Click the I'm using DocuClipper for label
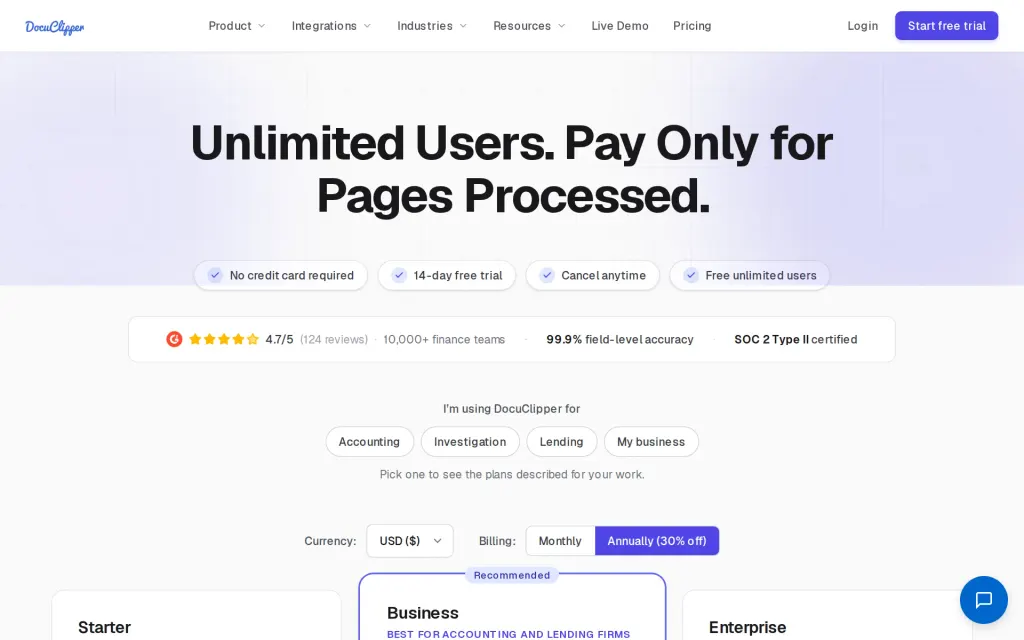Image resolution: width=1024 pixels, height=640 pixels. 512,409
